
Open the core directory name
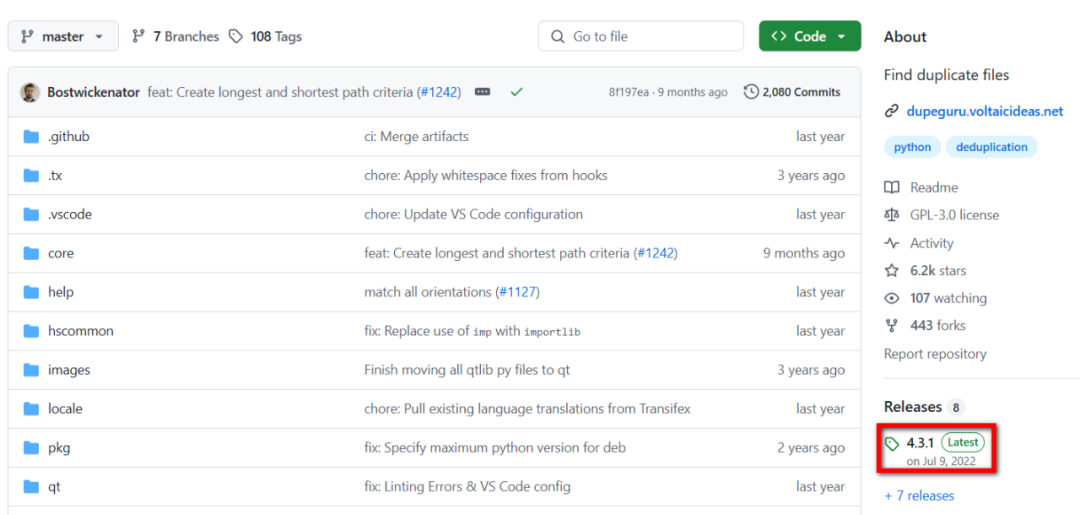point(61,253)
